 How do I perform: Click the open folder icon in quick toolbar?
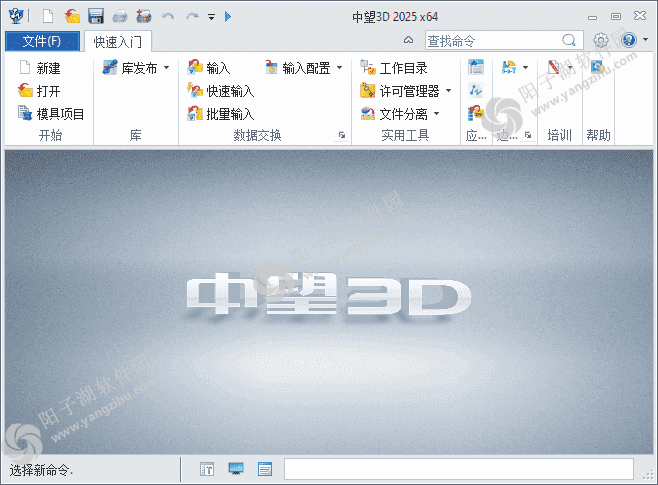tap(72, 16)
